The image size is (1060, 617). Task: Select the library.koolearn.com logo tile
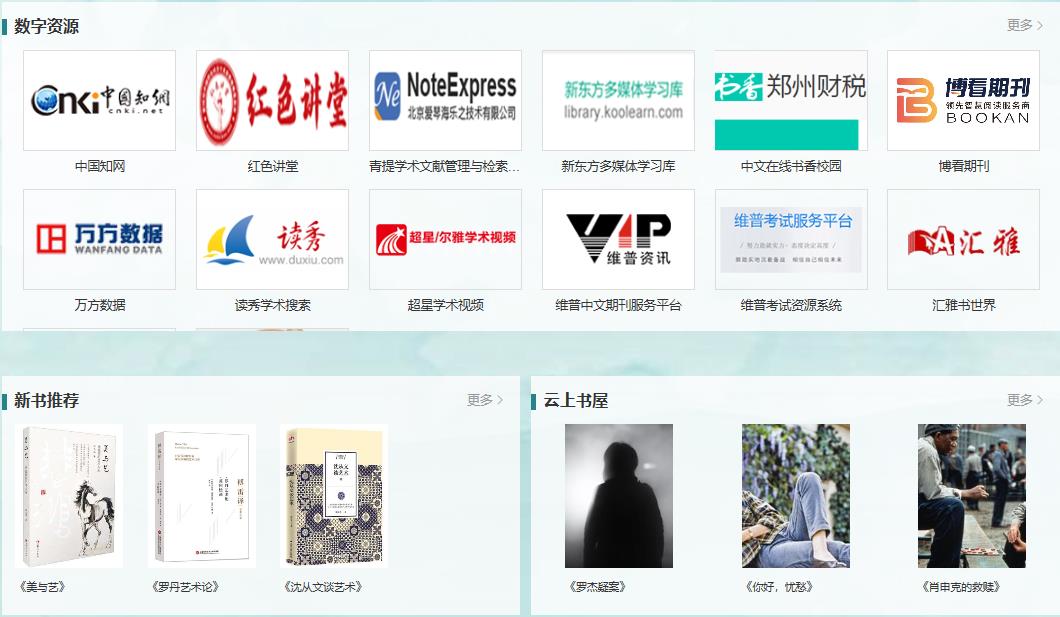(x=619, y=100)
